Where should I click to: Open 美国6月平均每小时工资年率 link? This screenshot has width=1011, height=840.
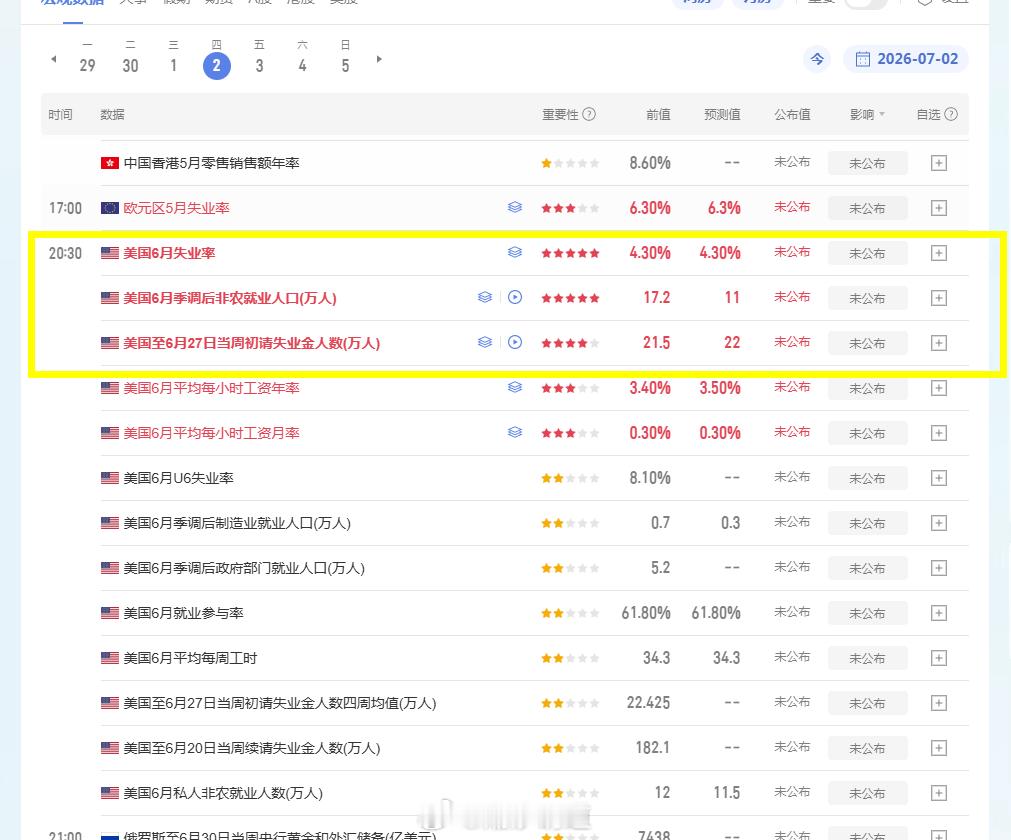(x=211, y=388)
